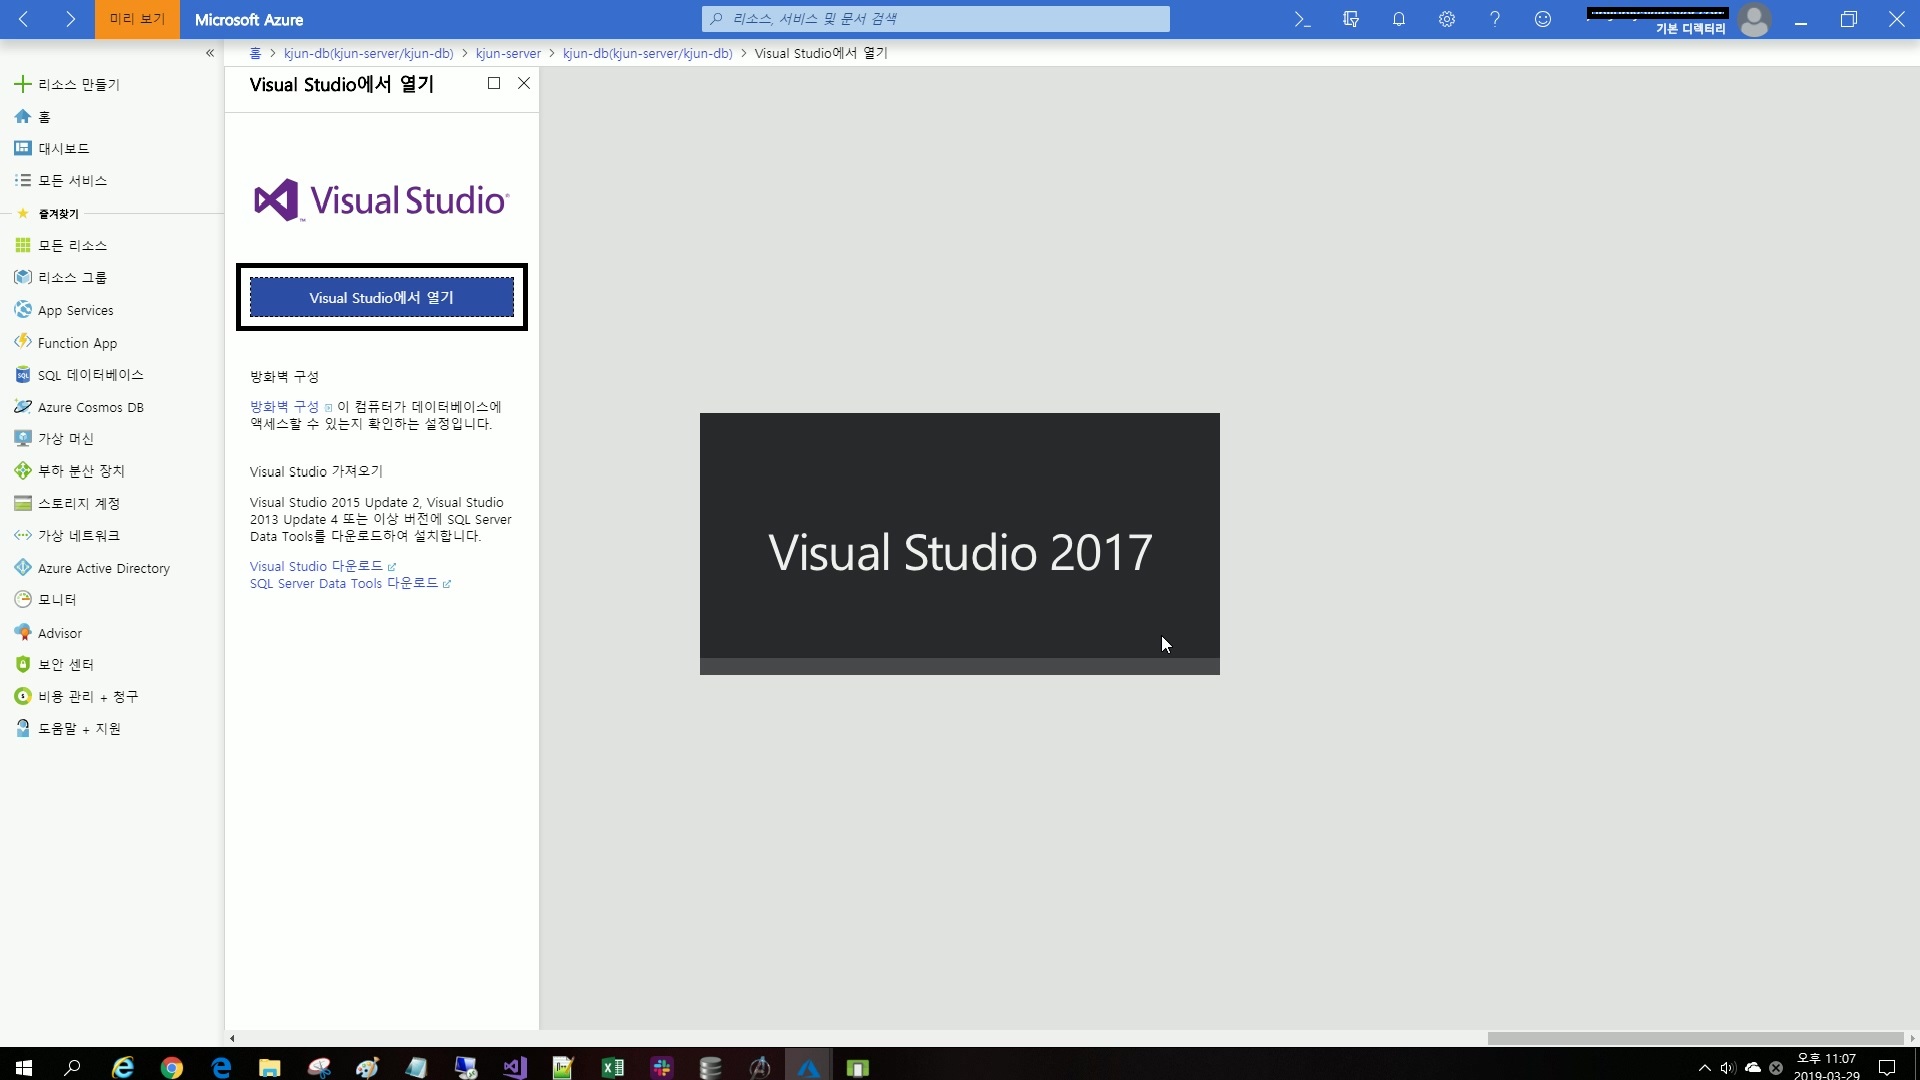
Task: Select 모든 서비스 menu item
Action: coord(72,181)
